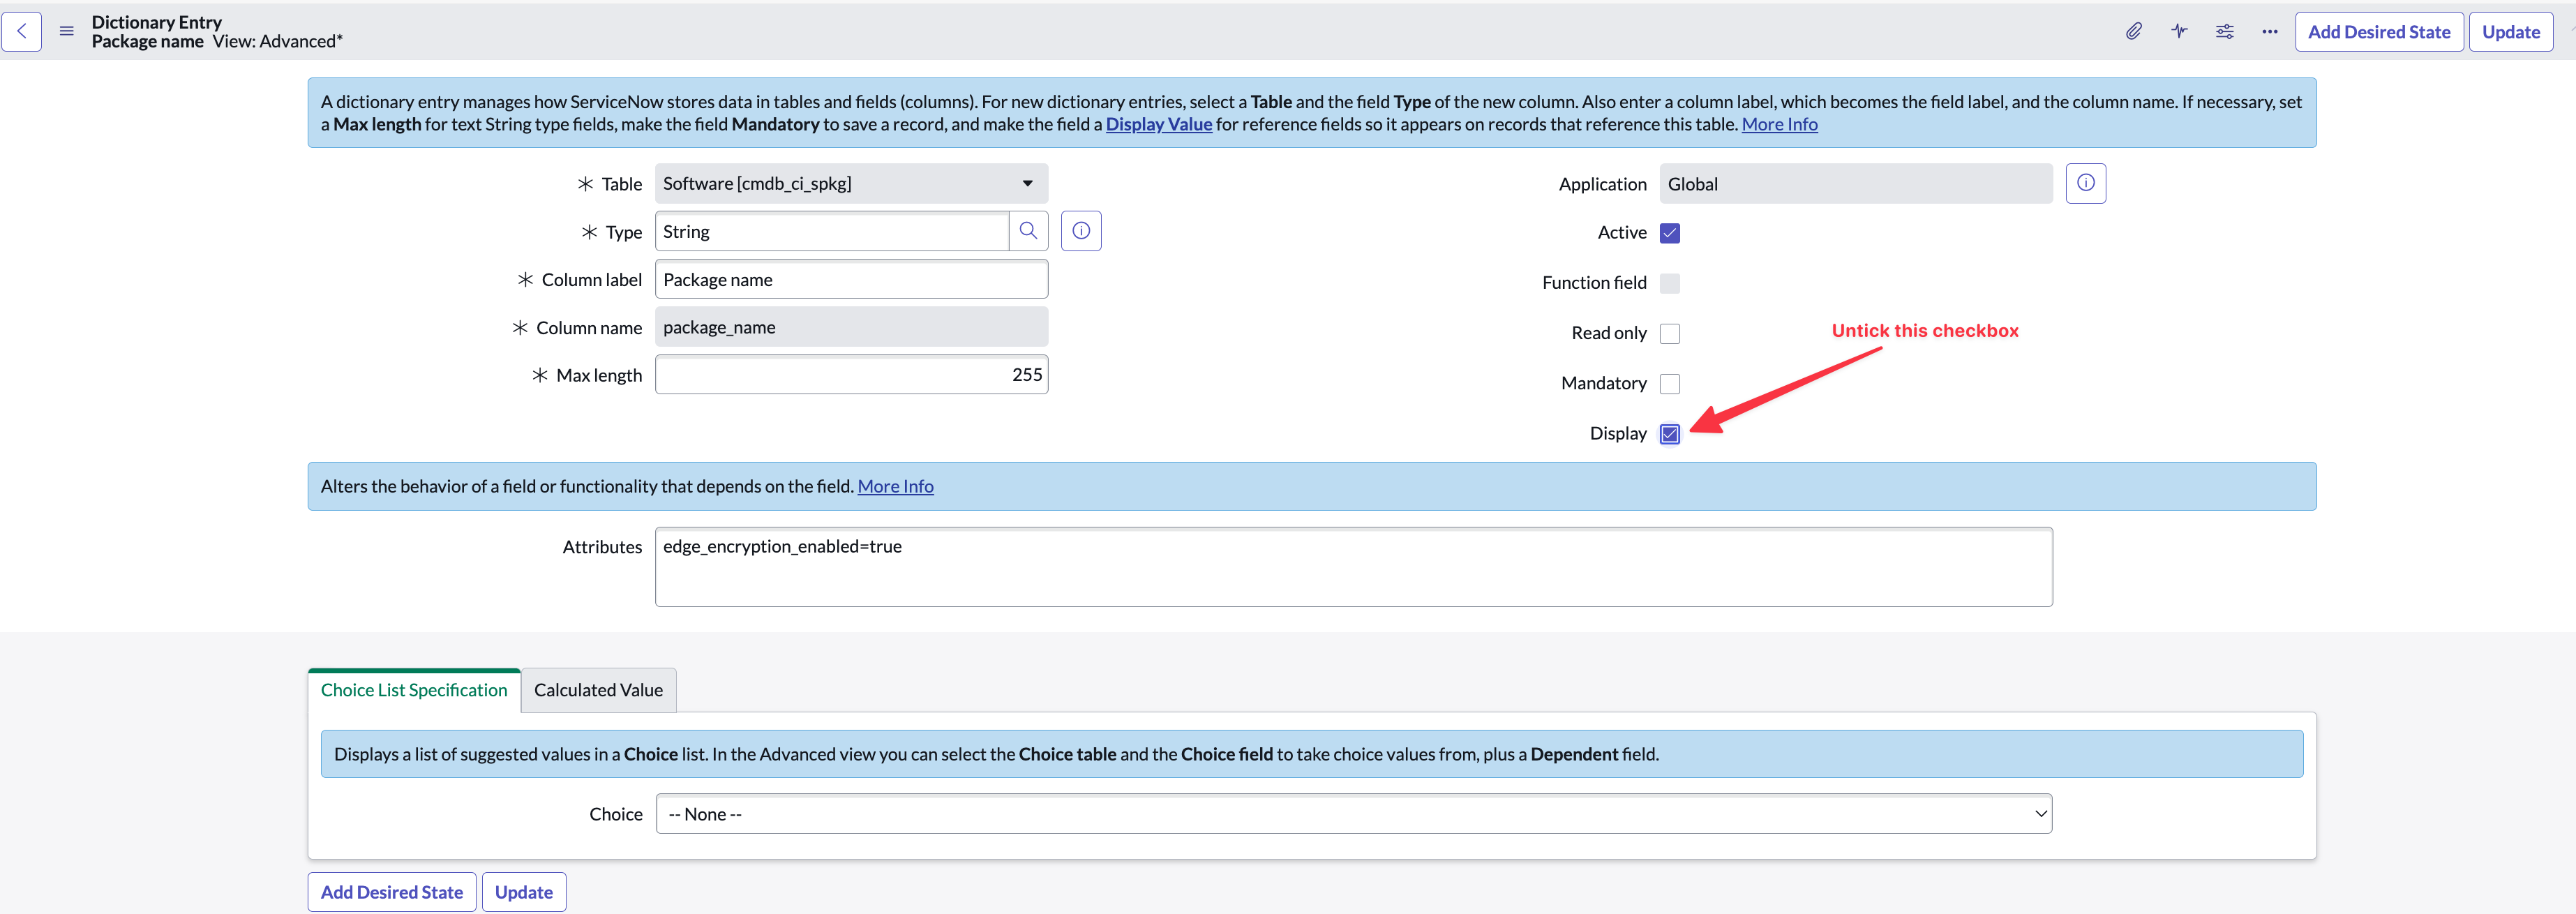Viewport: 2576px width, 914px height.
Task: Click the Application field showing Global
Action: coord(1856,183)
